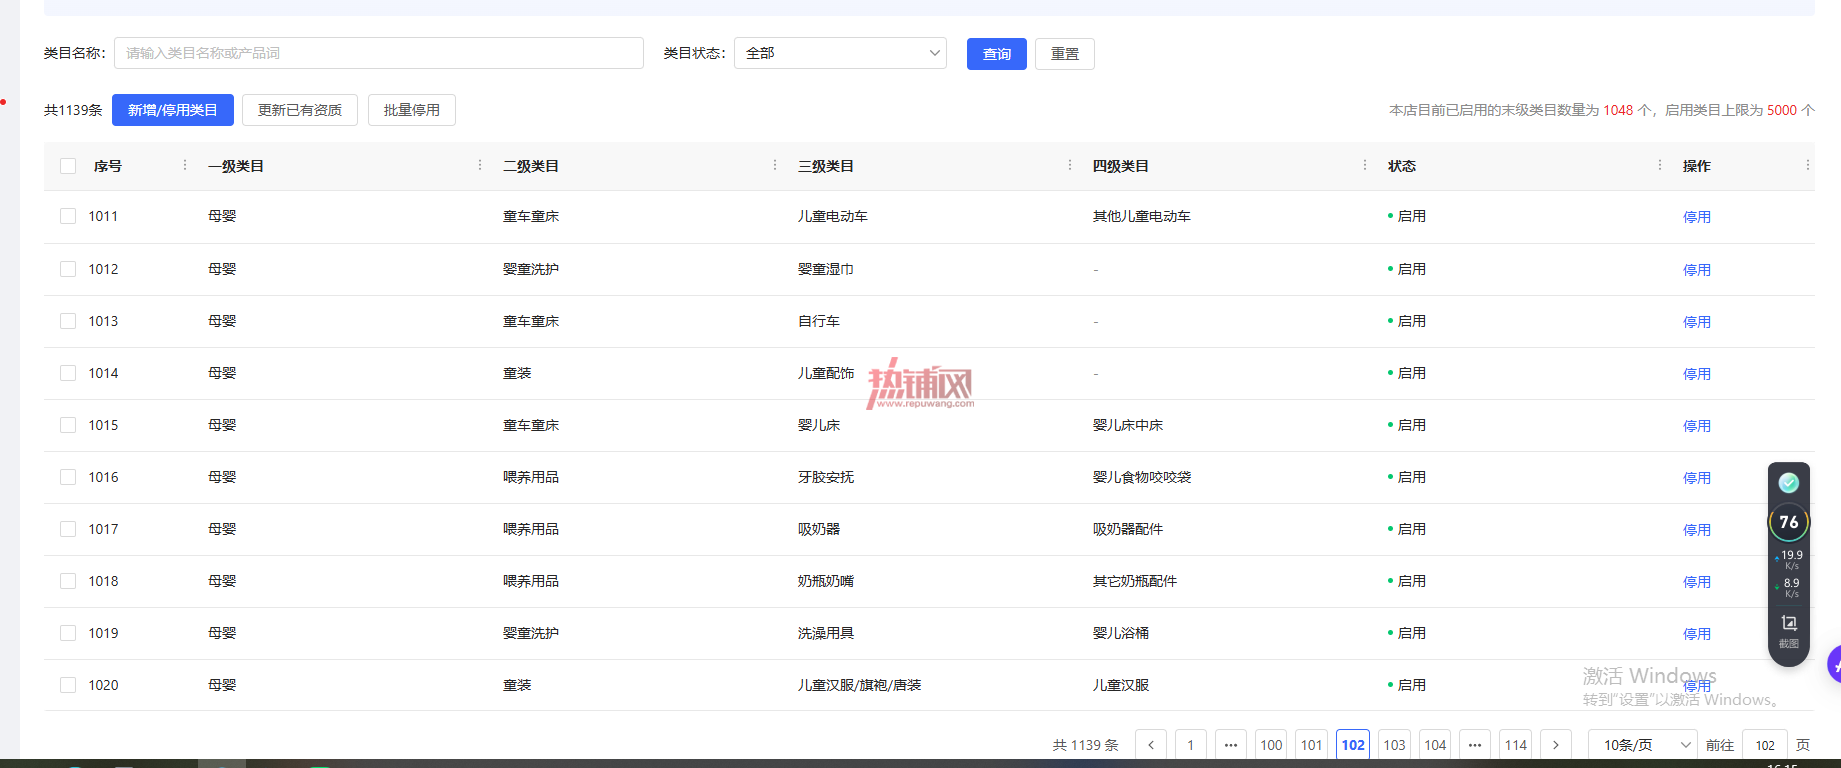1841x768 pixels.
Task: Open 三级类目 column options menu icon
Action: (x=1070, y=165)
